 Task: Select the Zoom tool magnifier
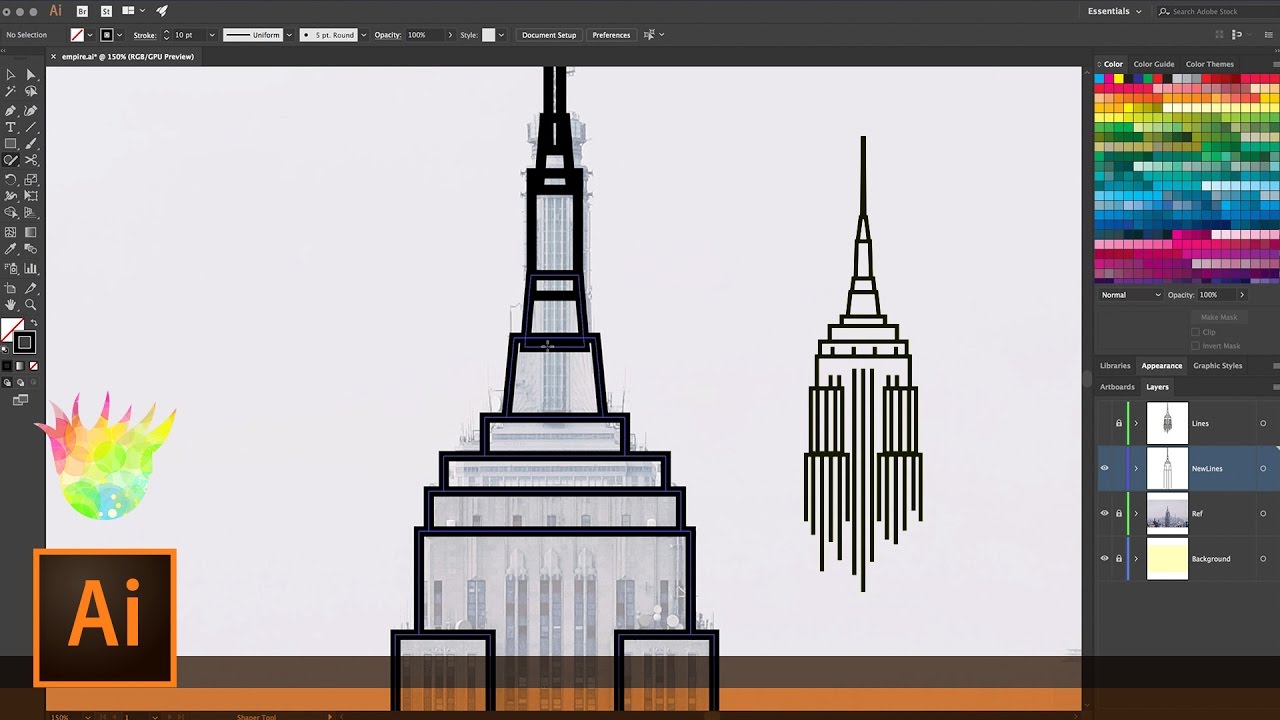click(x=31, y=305)
